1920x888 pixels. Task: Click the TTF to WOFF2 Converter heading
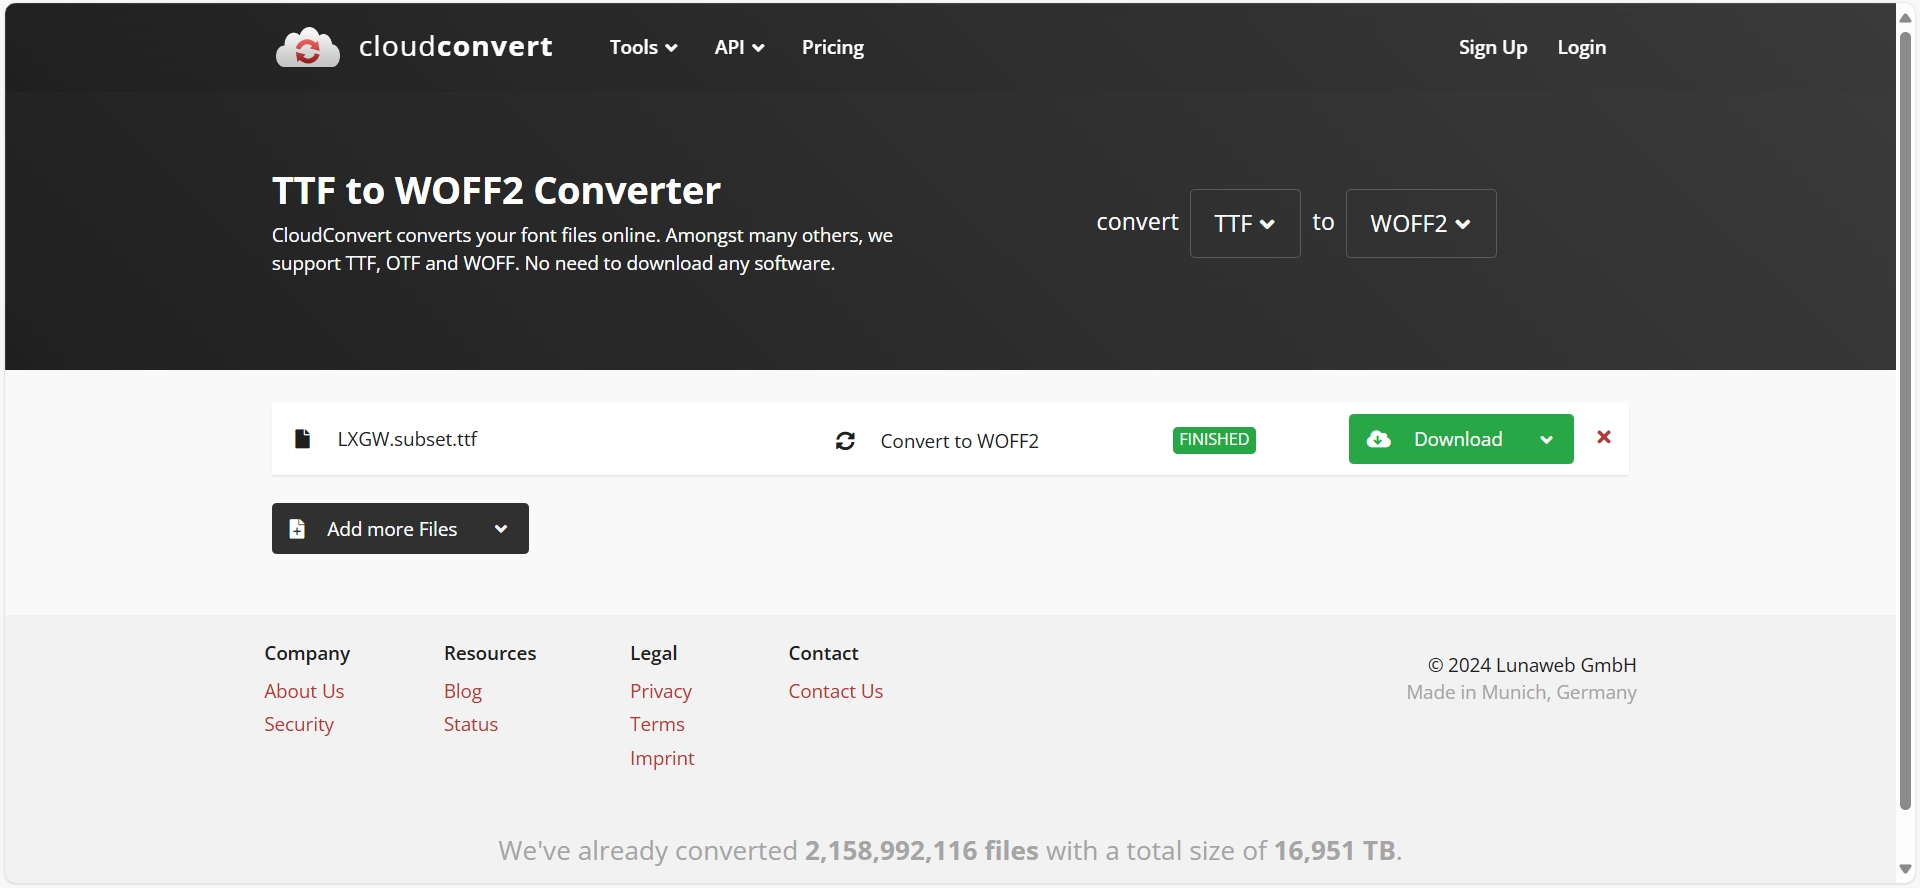tap(496, 190)
